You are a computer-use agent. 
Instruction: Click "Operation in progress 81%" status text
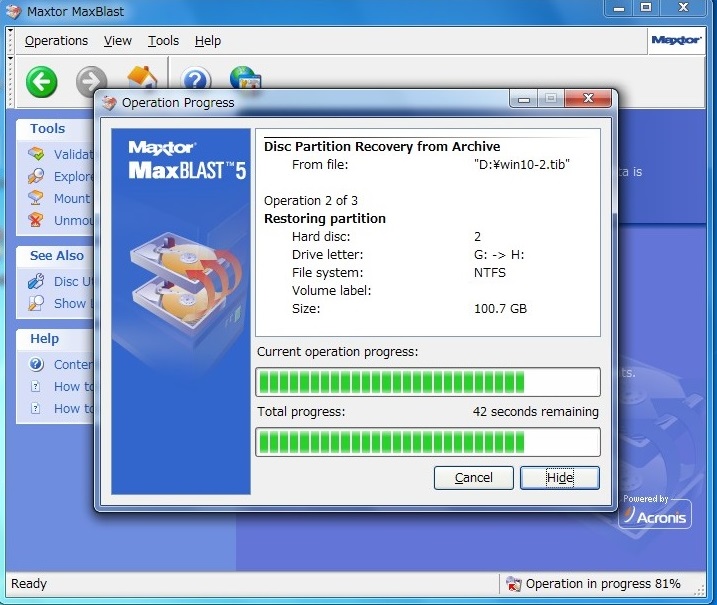603,584
